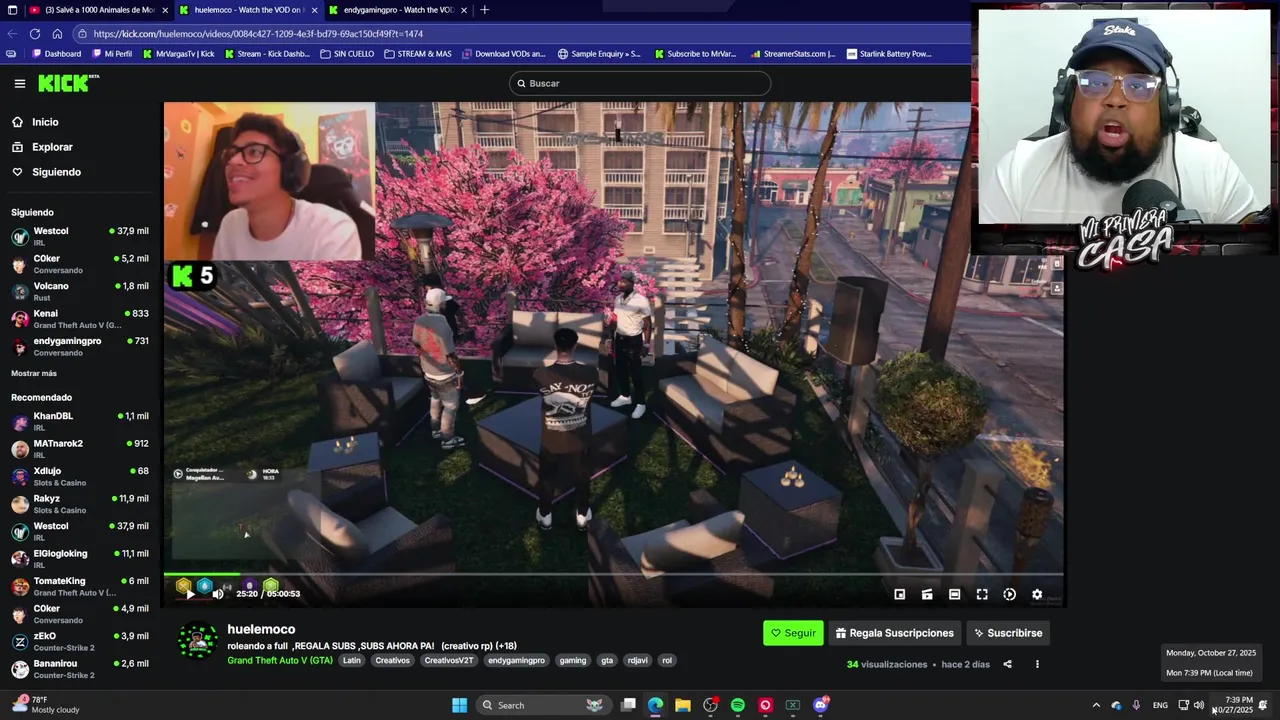
Task: Open the Mi Perfil bookmark
Action: coord(112,54)
